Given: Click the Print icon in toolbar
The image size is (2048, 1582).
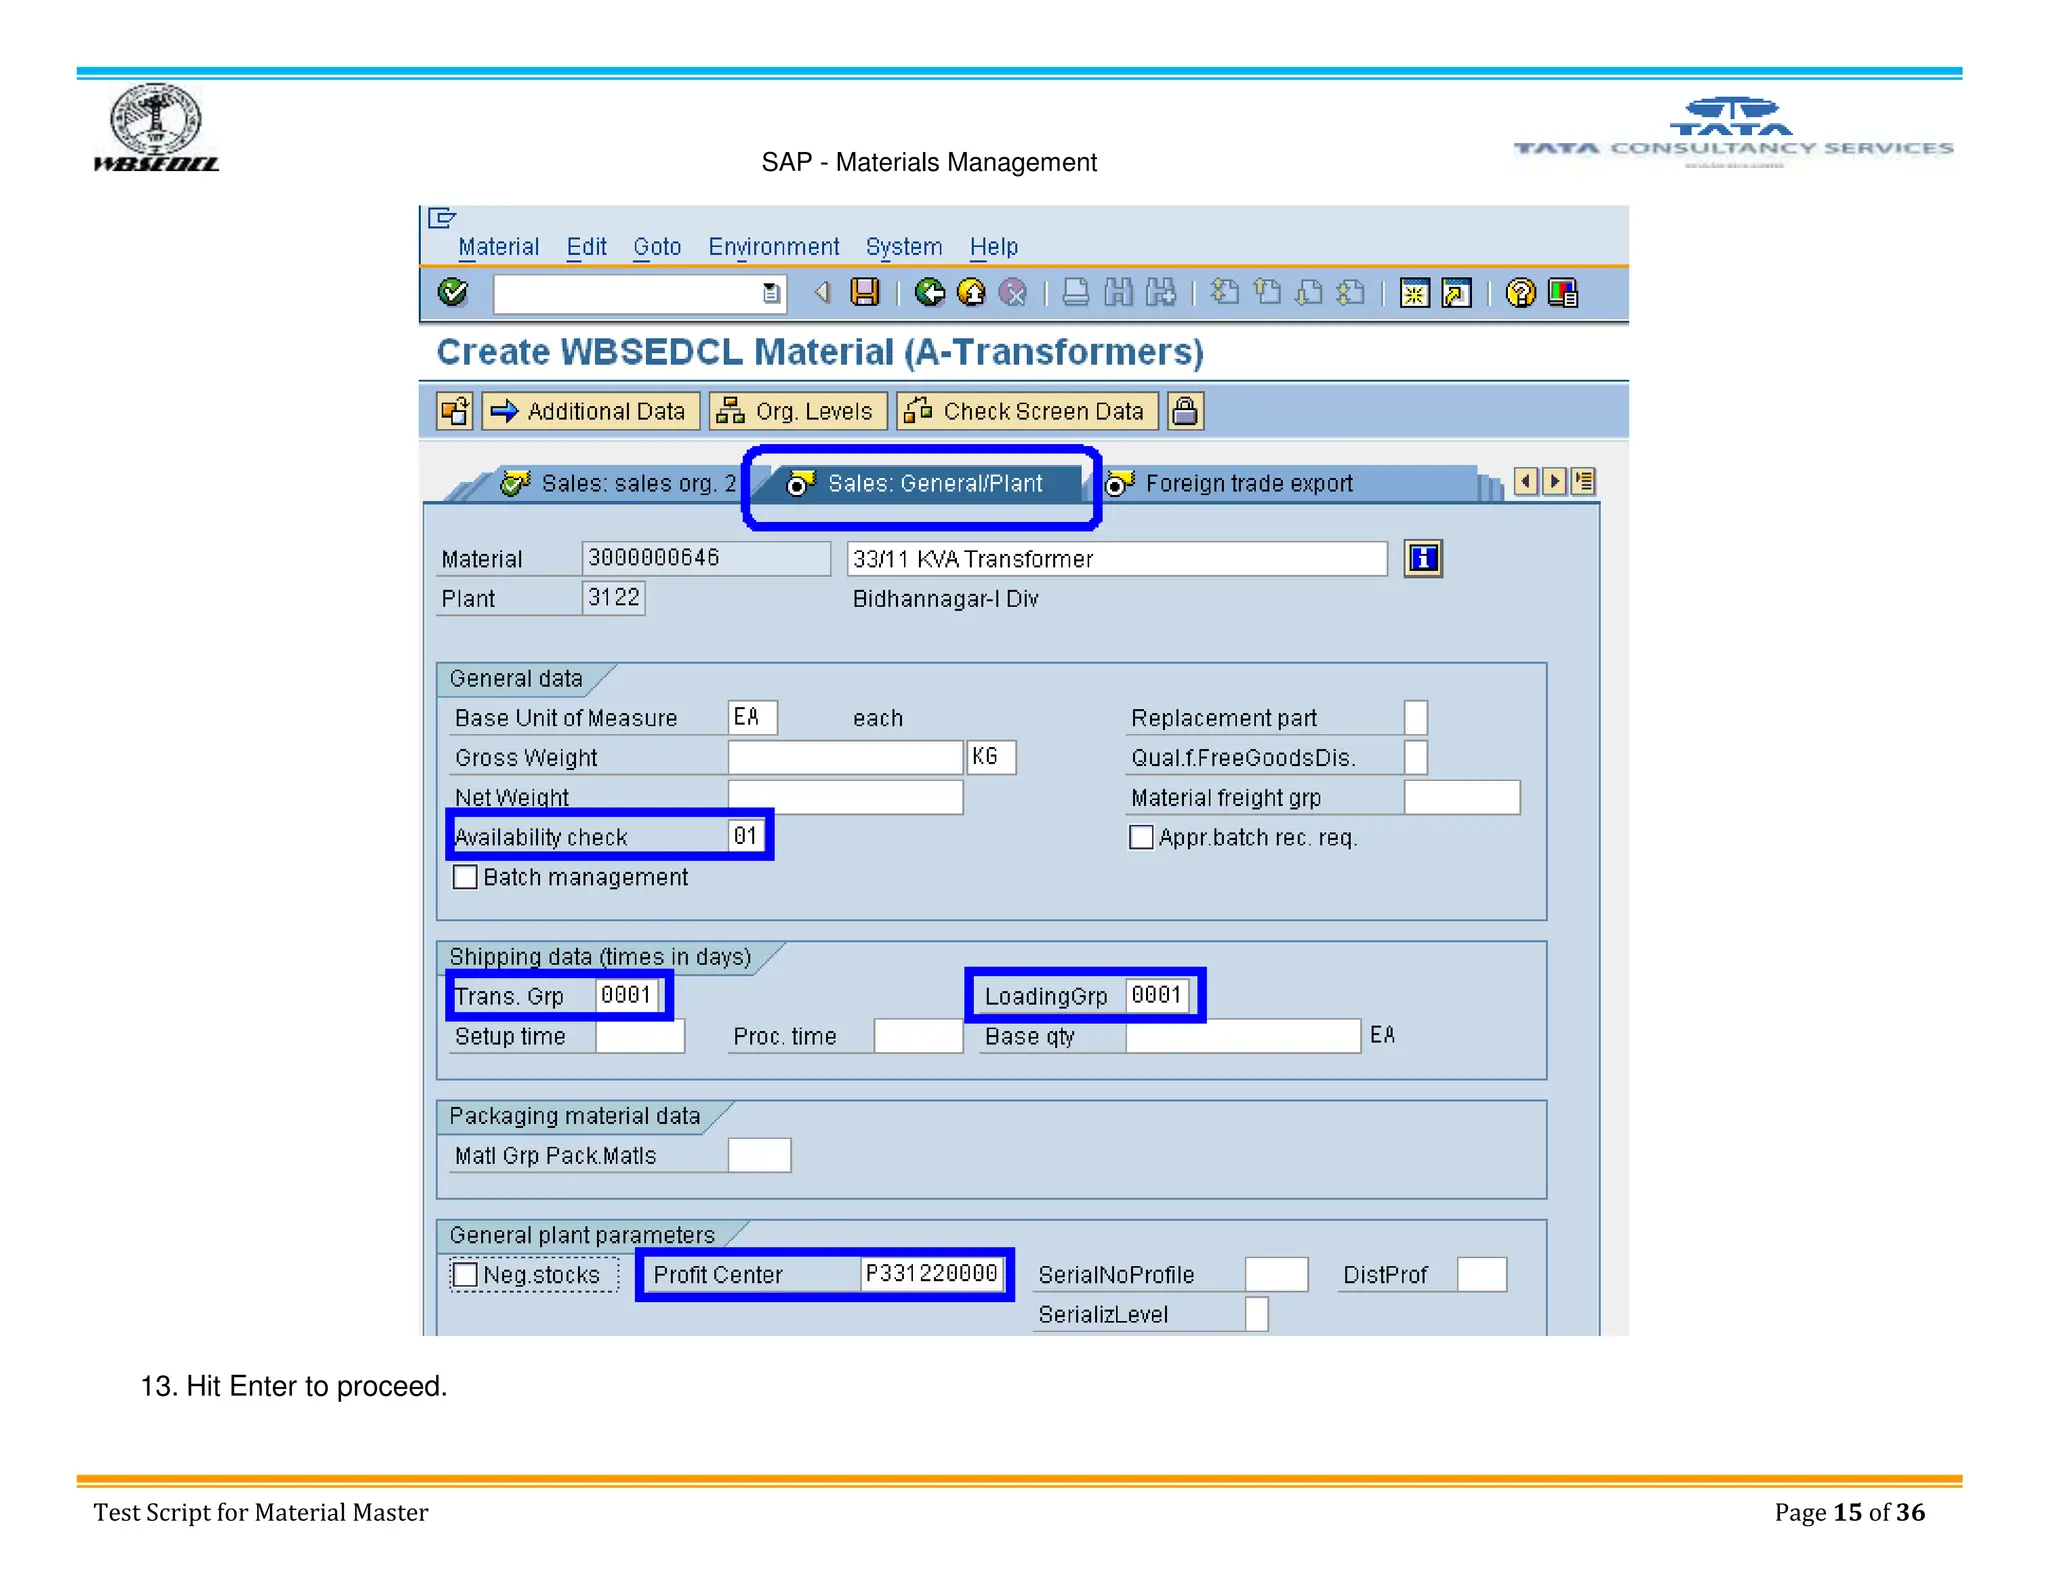Looking at the screenshot, I should coord(1076,292).
